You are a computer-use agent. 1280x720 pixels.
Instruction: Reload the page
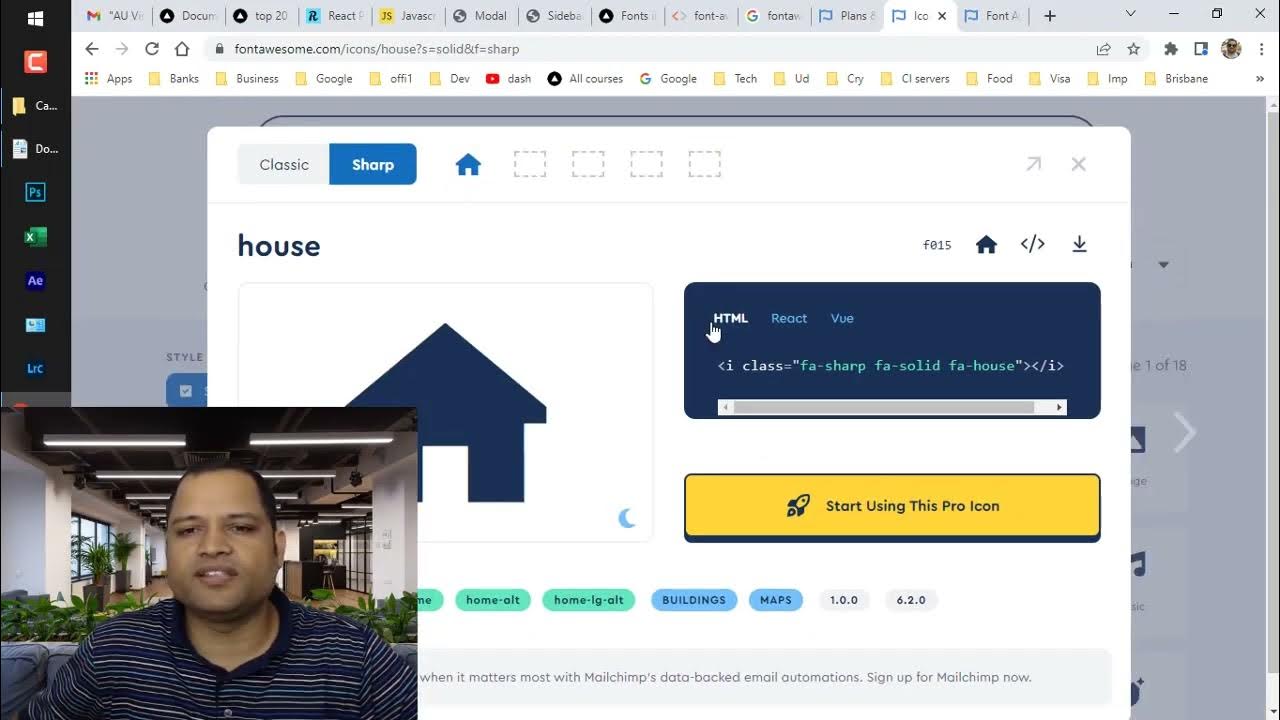tap(152, 48)
